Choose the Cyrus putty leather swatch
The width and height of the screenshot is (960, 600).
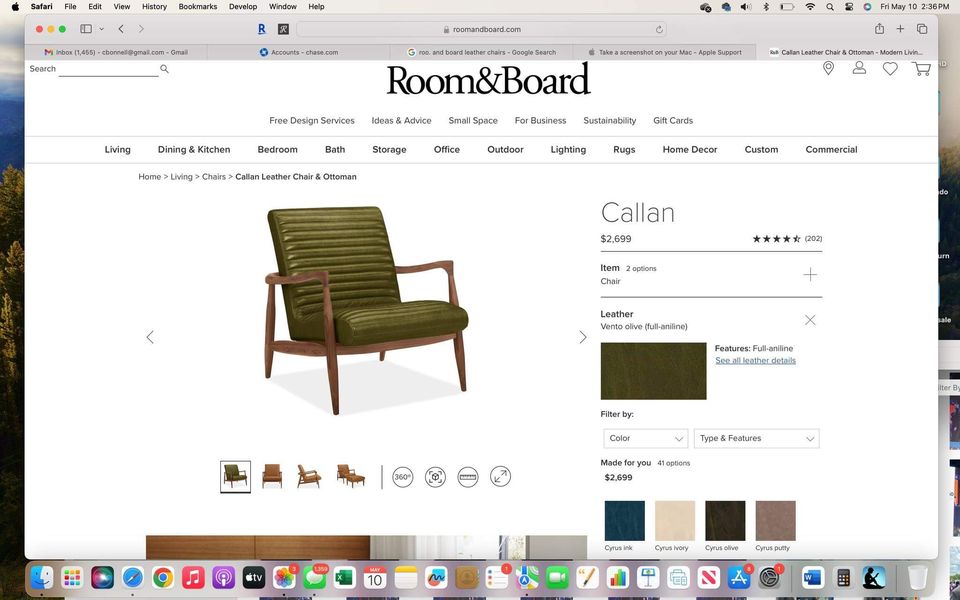tap(775, 521)
